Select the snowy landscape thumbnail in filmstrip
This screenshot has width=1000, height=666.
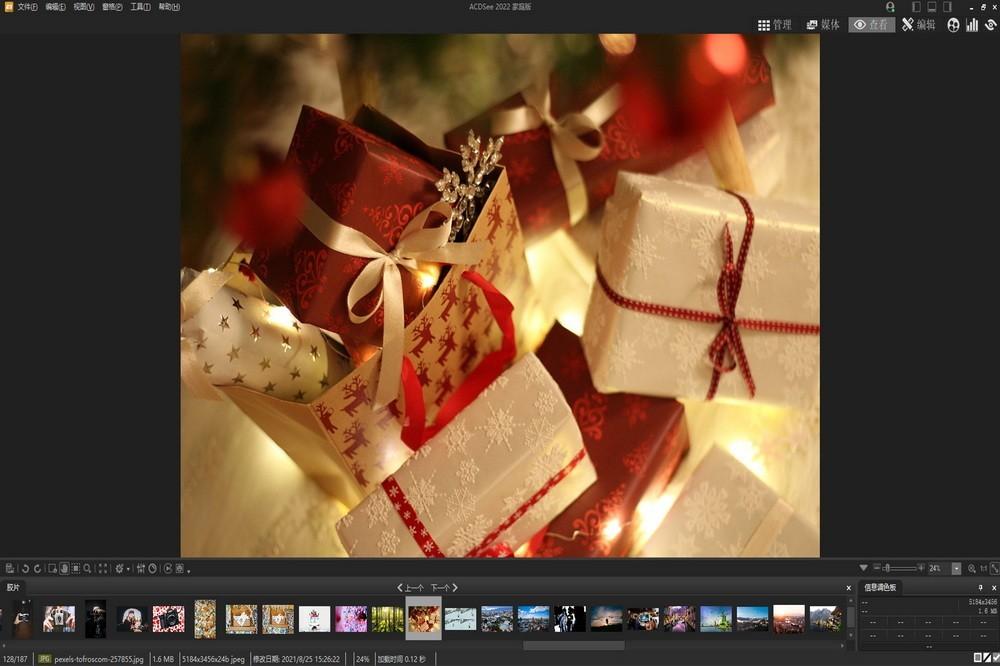click(x=460, y=619)
